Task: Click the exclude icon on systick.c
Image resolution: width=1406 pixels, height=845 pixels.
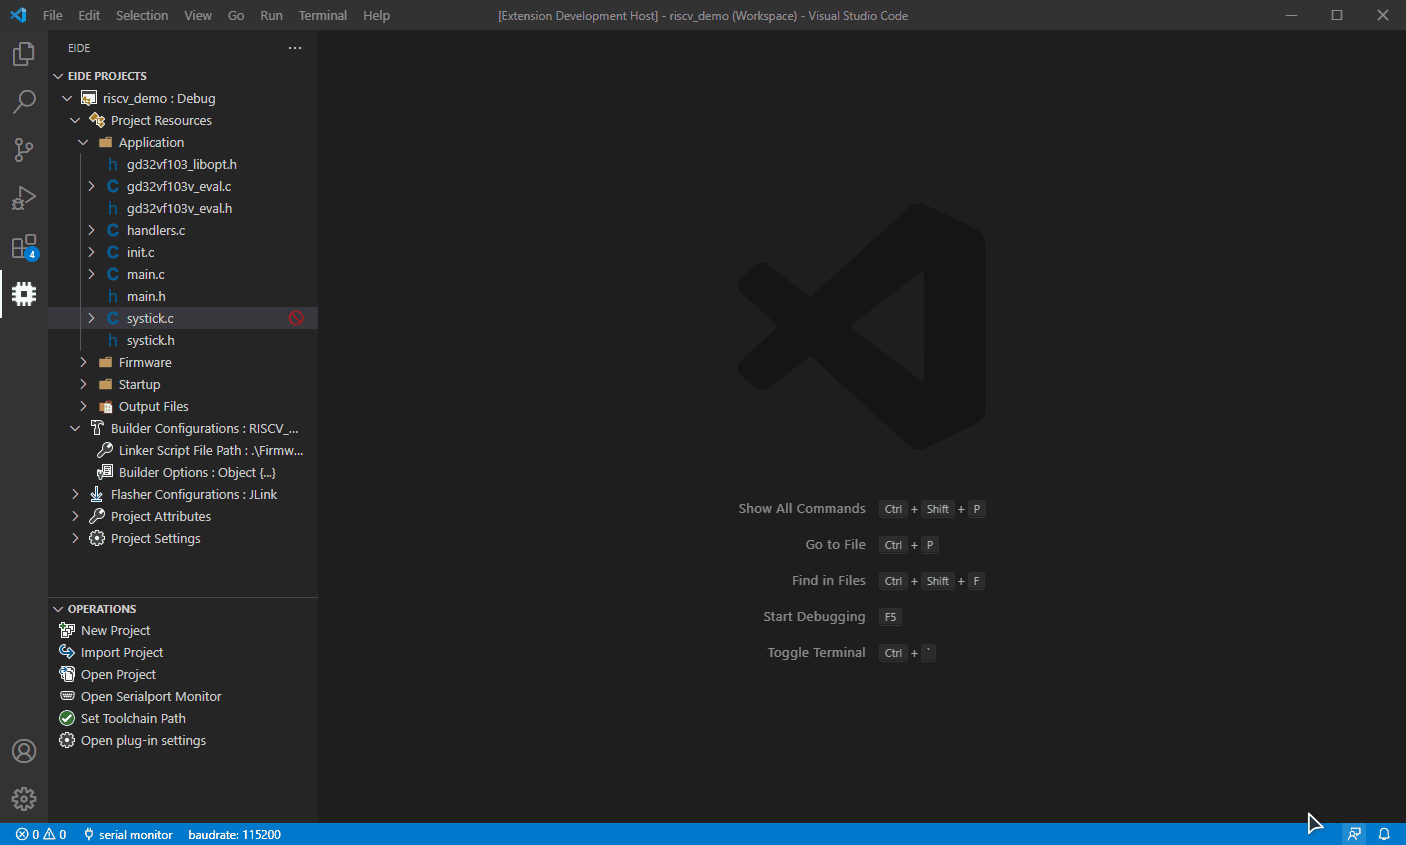Action: coord(296,318)
